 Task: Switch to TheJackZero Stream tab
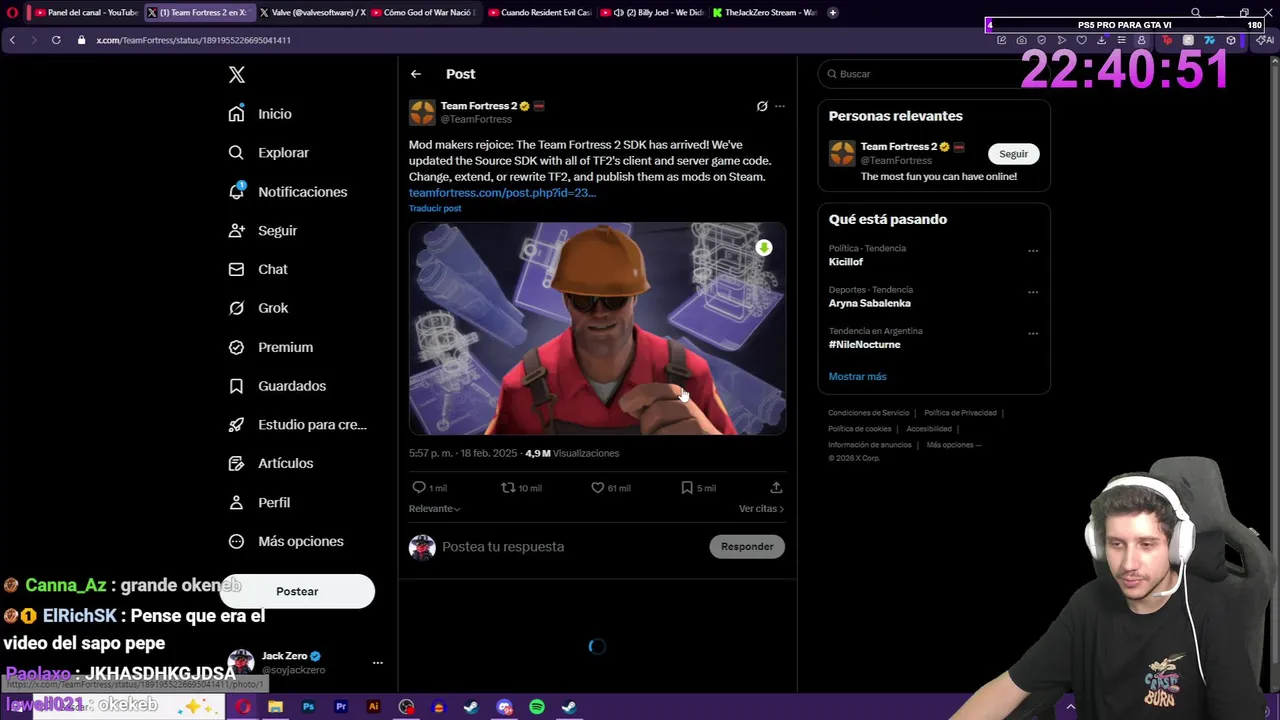pyautogui.click(x=766, y=13)
